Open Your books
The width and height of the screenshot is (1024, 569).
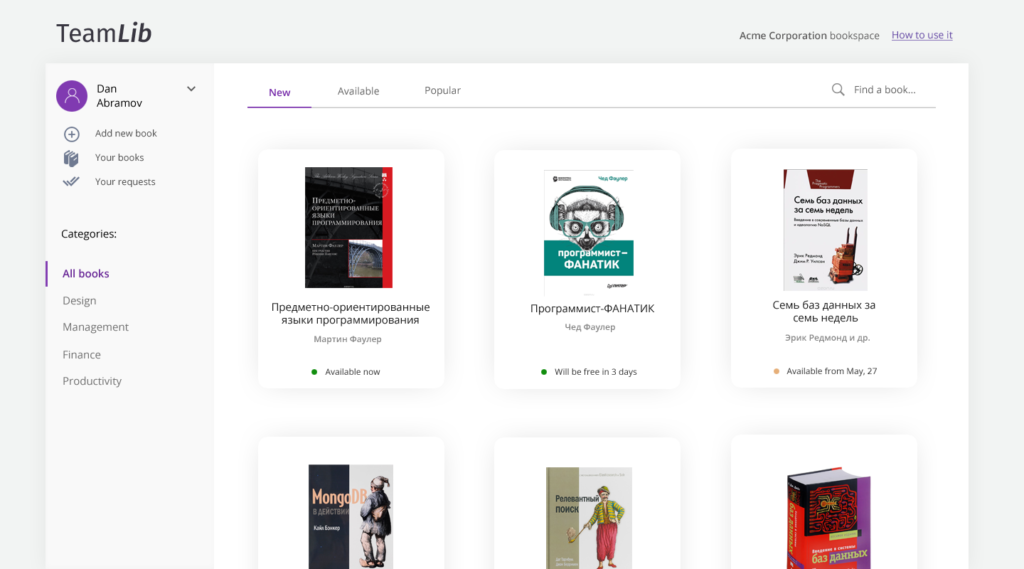[120, 157]
